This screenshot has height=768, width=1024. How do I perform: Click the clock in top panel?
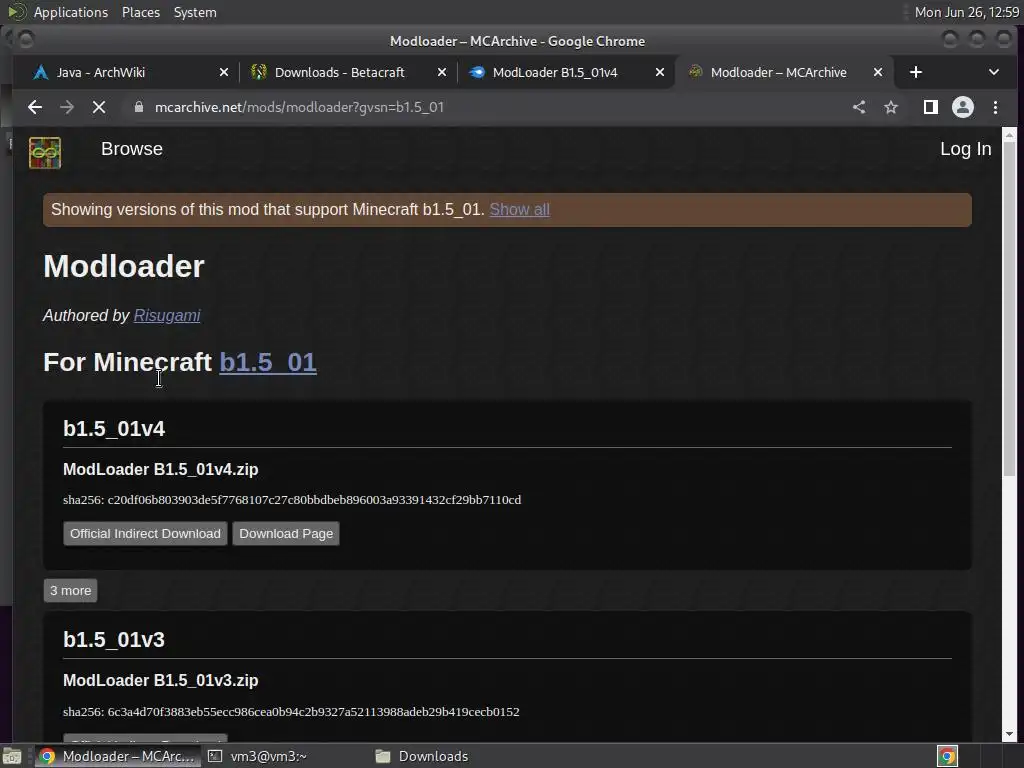click(967, 12)
